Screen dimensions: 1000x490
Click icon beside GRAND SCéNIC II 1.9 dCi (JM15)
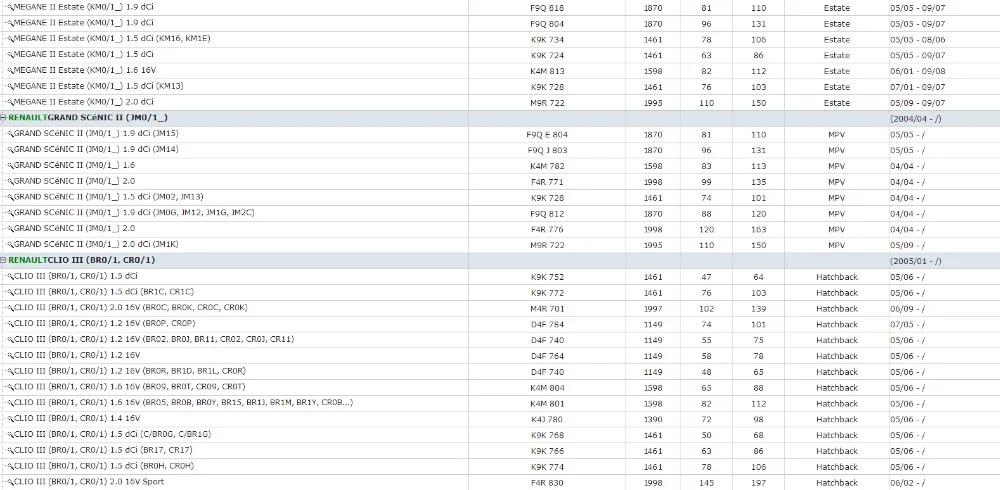tap(10, 135)
